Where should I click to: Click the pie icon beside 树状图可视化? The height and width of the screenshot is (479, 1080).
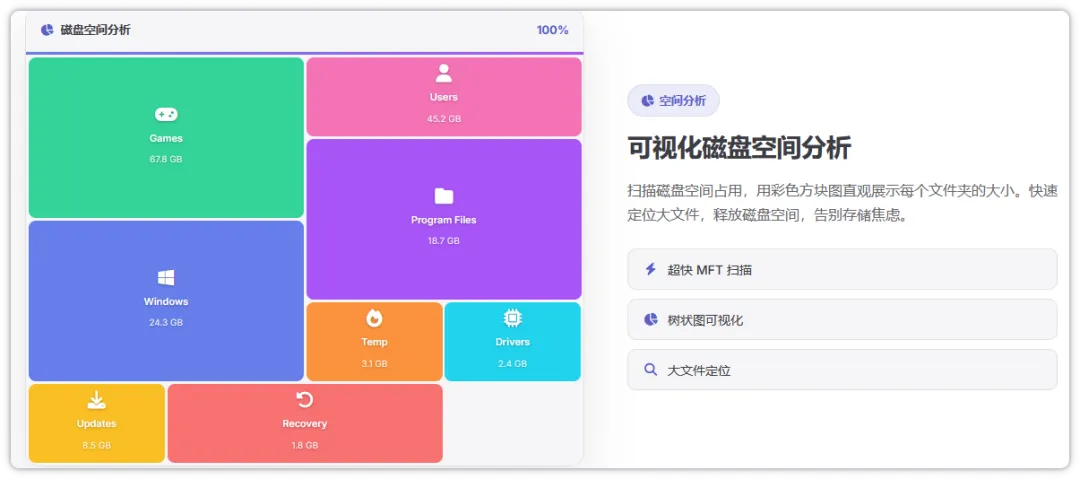(650, 320)
